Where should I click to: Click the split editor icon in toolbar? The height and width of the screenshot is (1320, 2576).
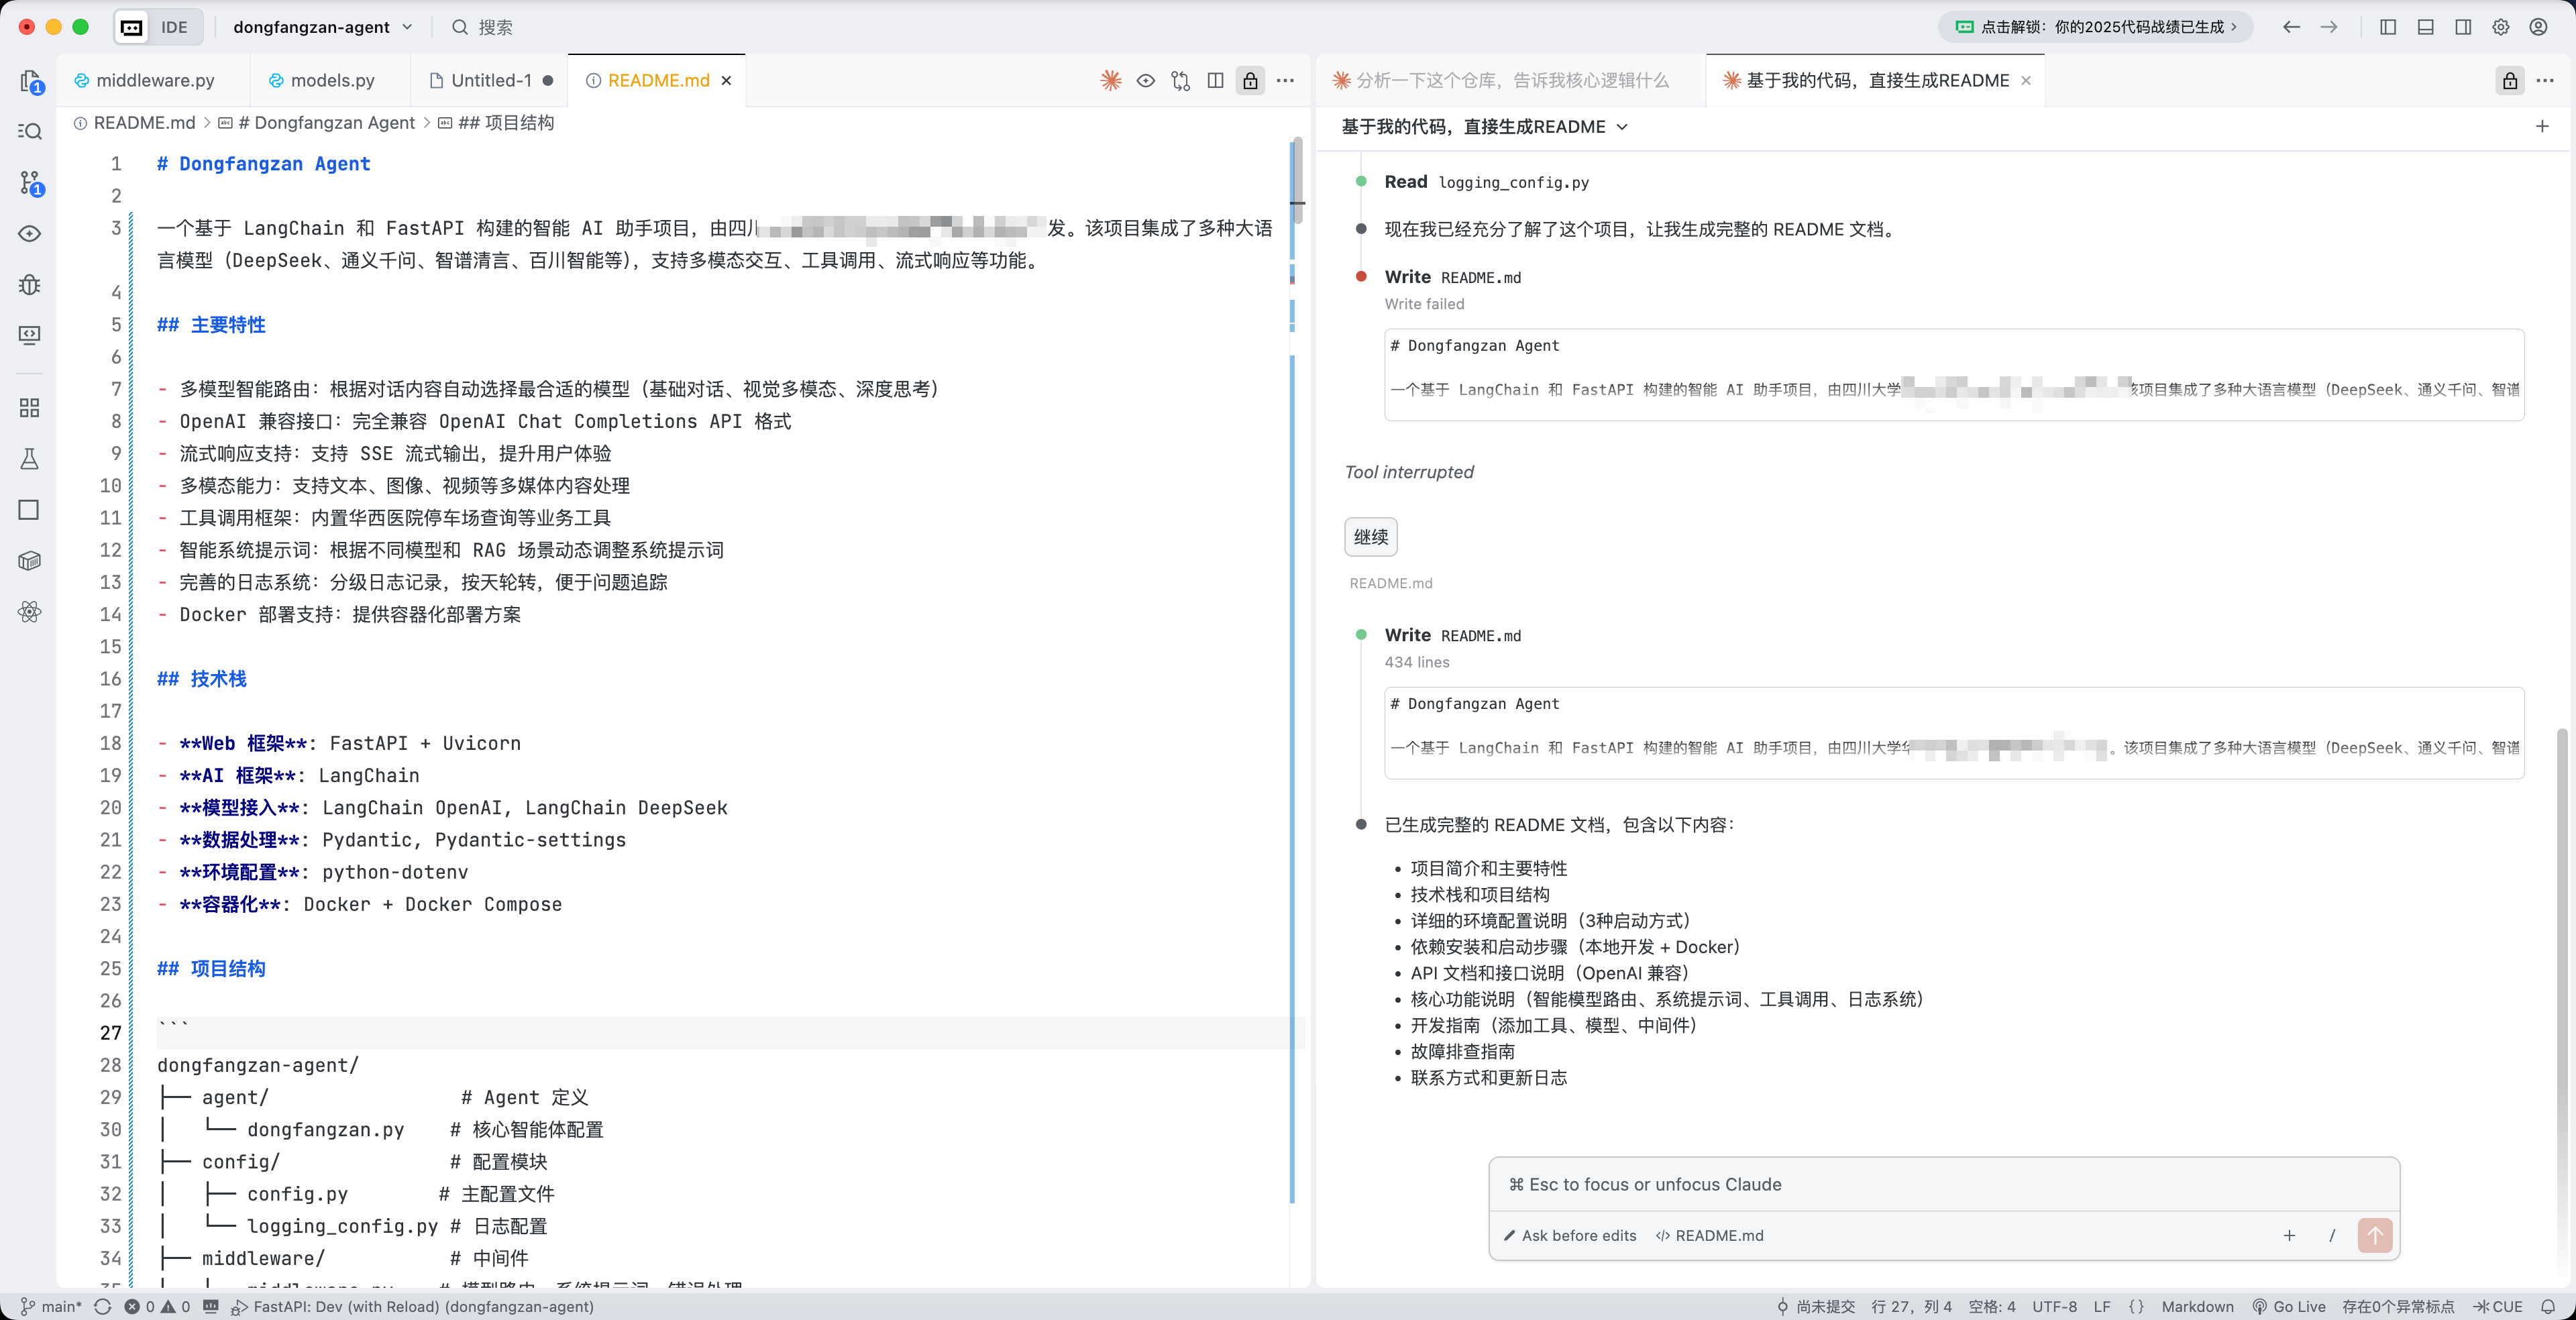pos(1215,80)
